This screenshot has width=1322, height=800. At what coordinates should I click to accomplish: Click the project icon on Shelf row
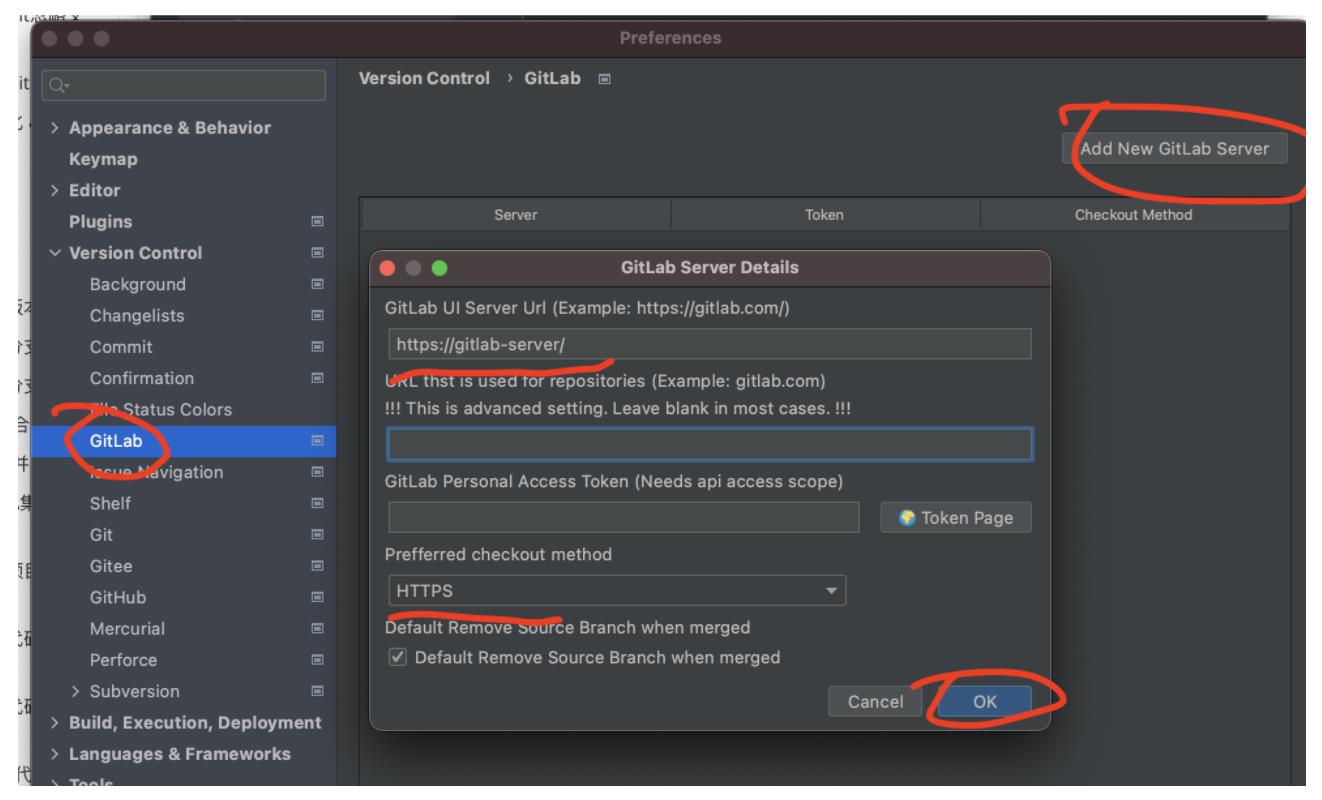[318, 504]
